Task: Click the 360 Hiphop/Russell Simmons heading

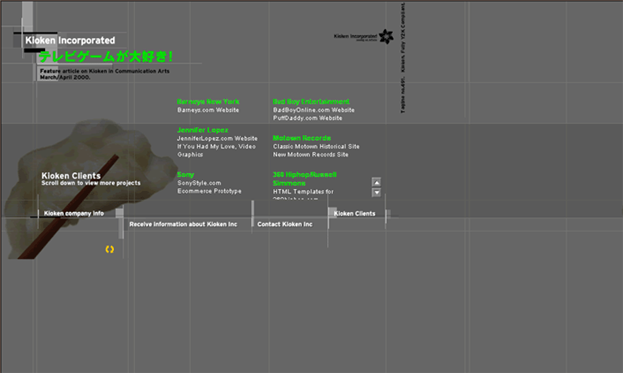Action: point(305,179)
